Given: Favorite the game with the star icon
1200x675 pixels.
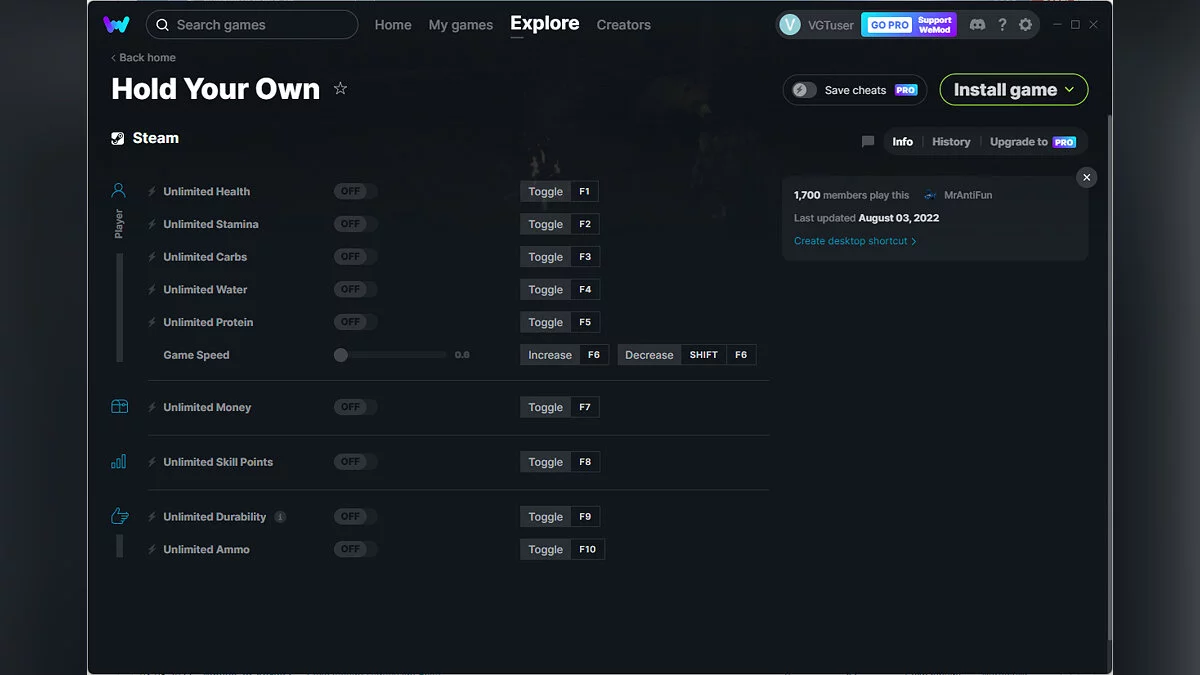Looking at the screenshot, I should coord(340,88).
